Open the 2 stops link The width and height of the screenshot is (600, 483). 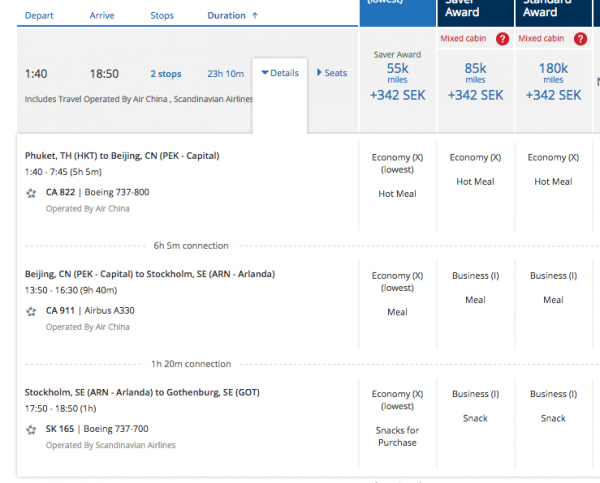click(x=166, y=74)
